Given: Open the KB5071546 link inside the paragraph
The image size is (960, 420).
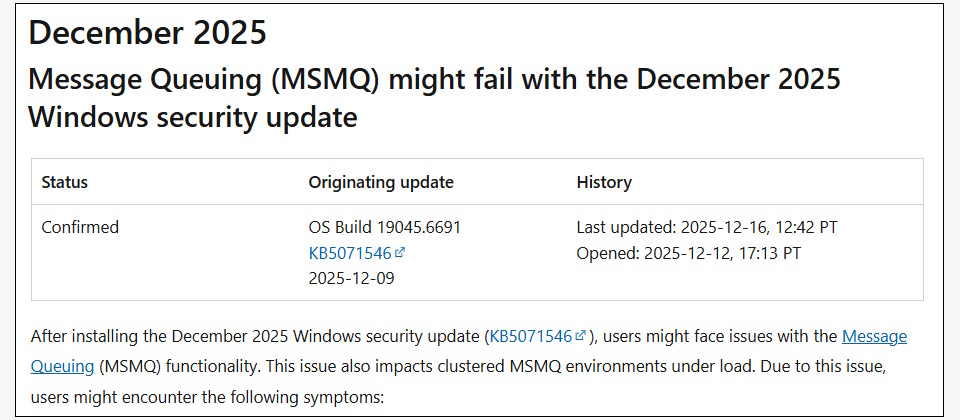Looking at the screenshot, I should (x=530, y=336).
